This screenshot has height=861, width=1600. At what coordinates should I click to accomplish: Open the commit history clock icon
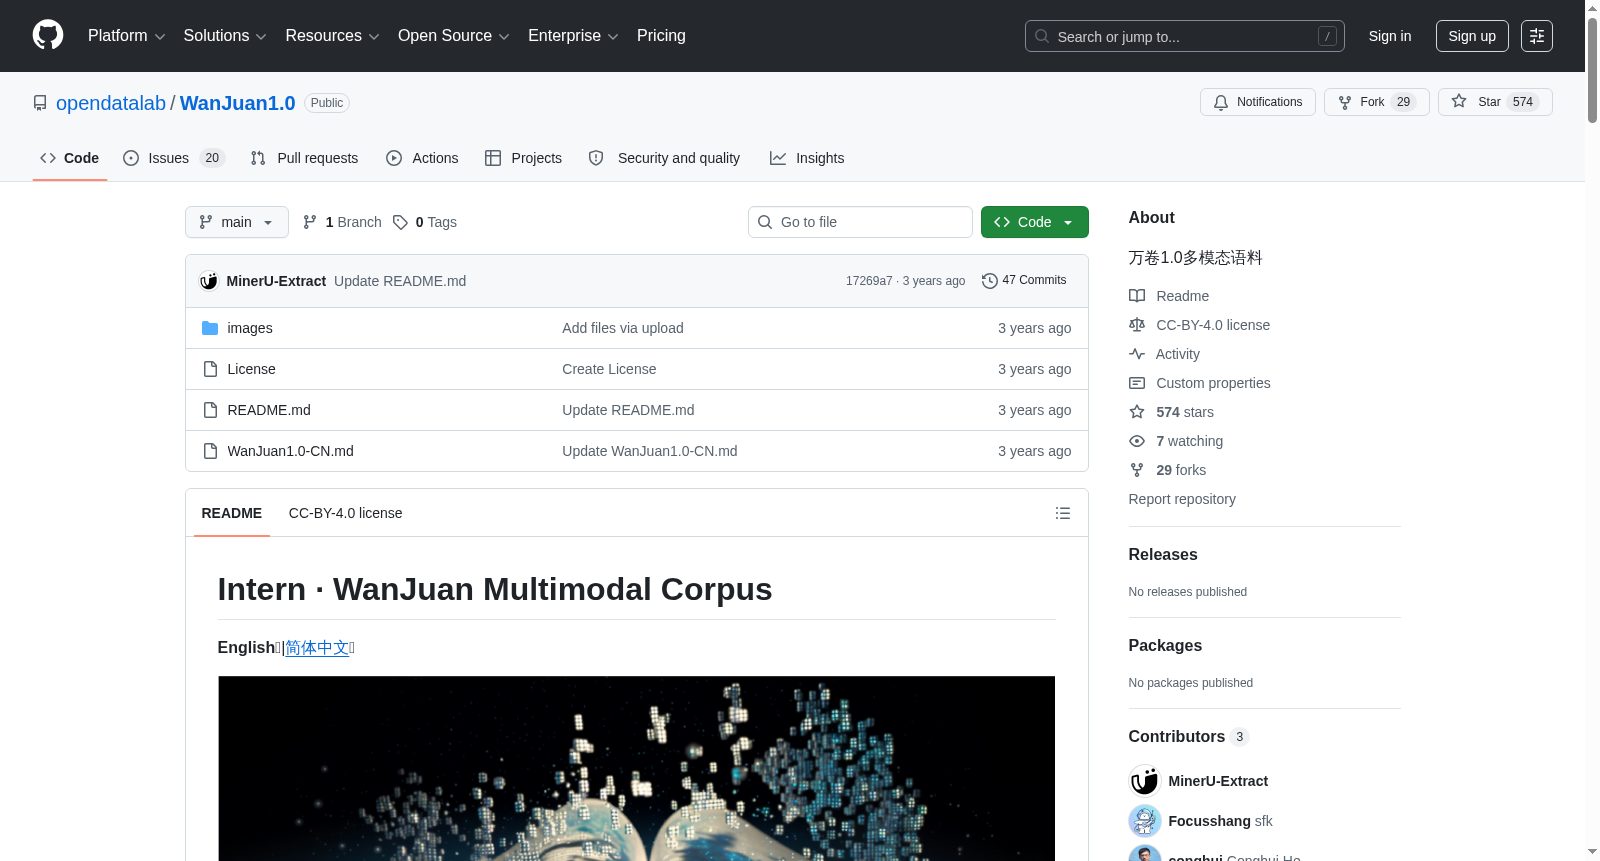(x=989, y=281)
